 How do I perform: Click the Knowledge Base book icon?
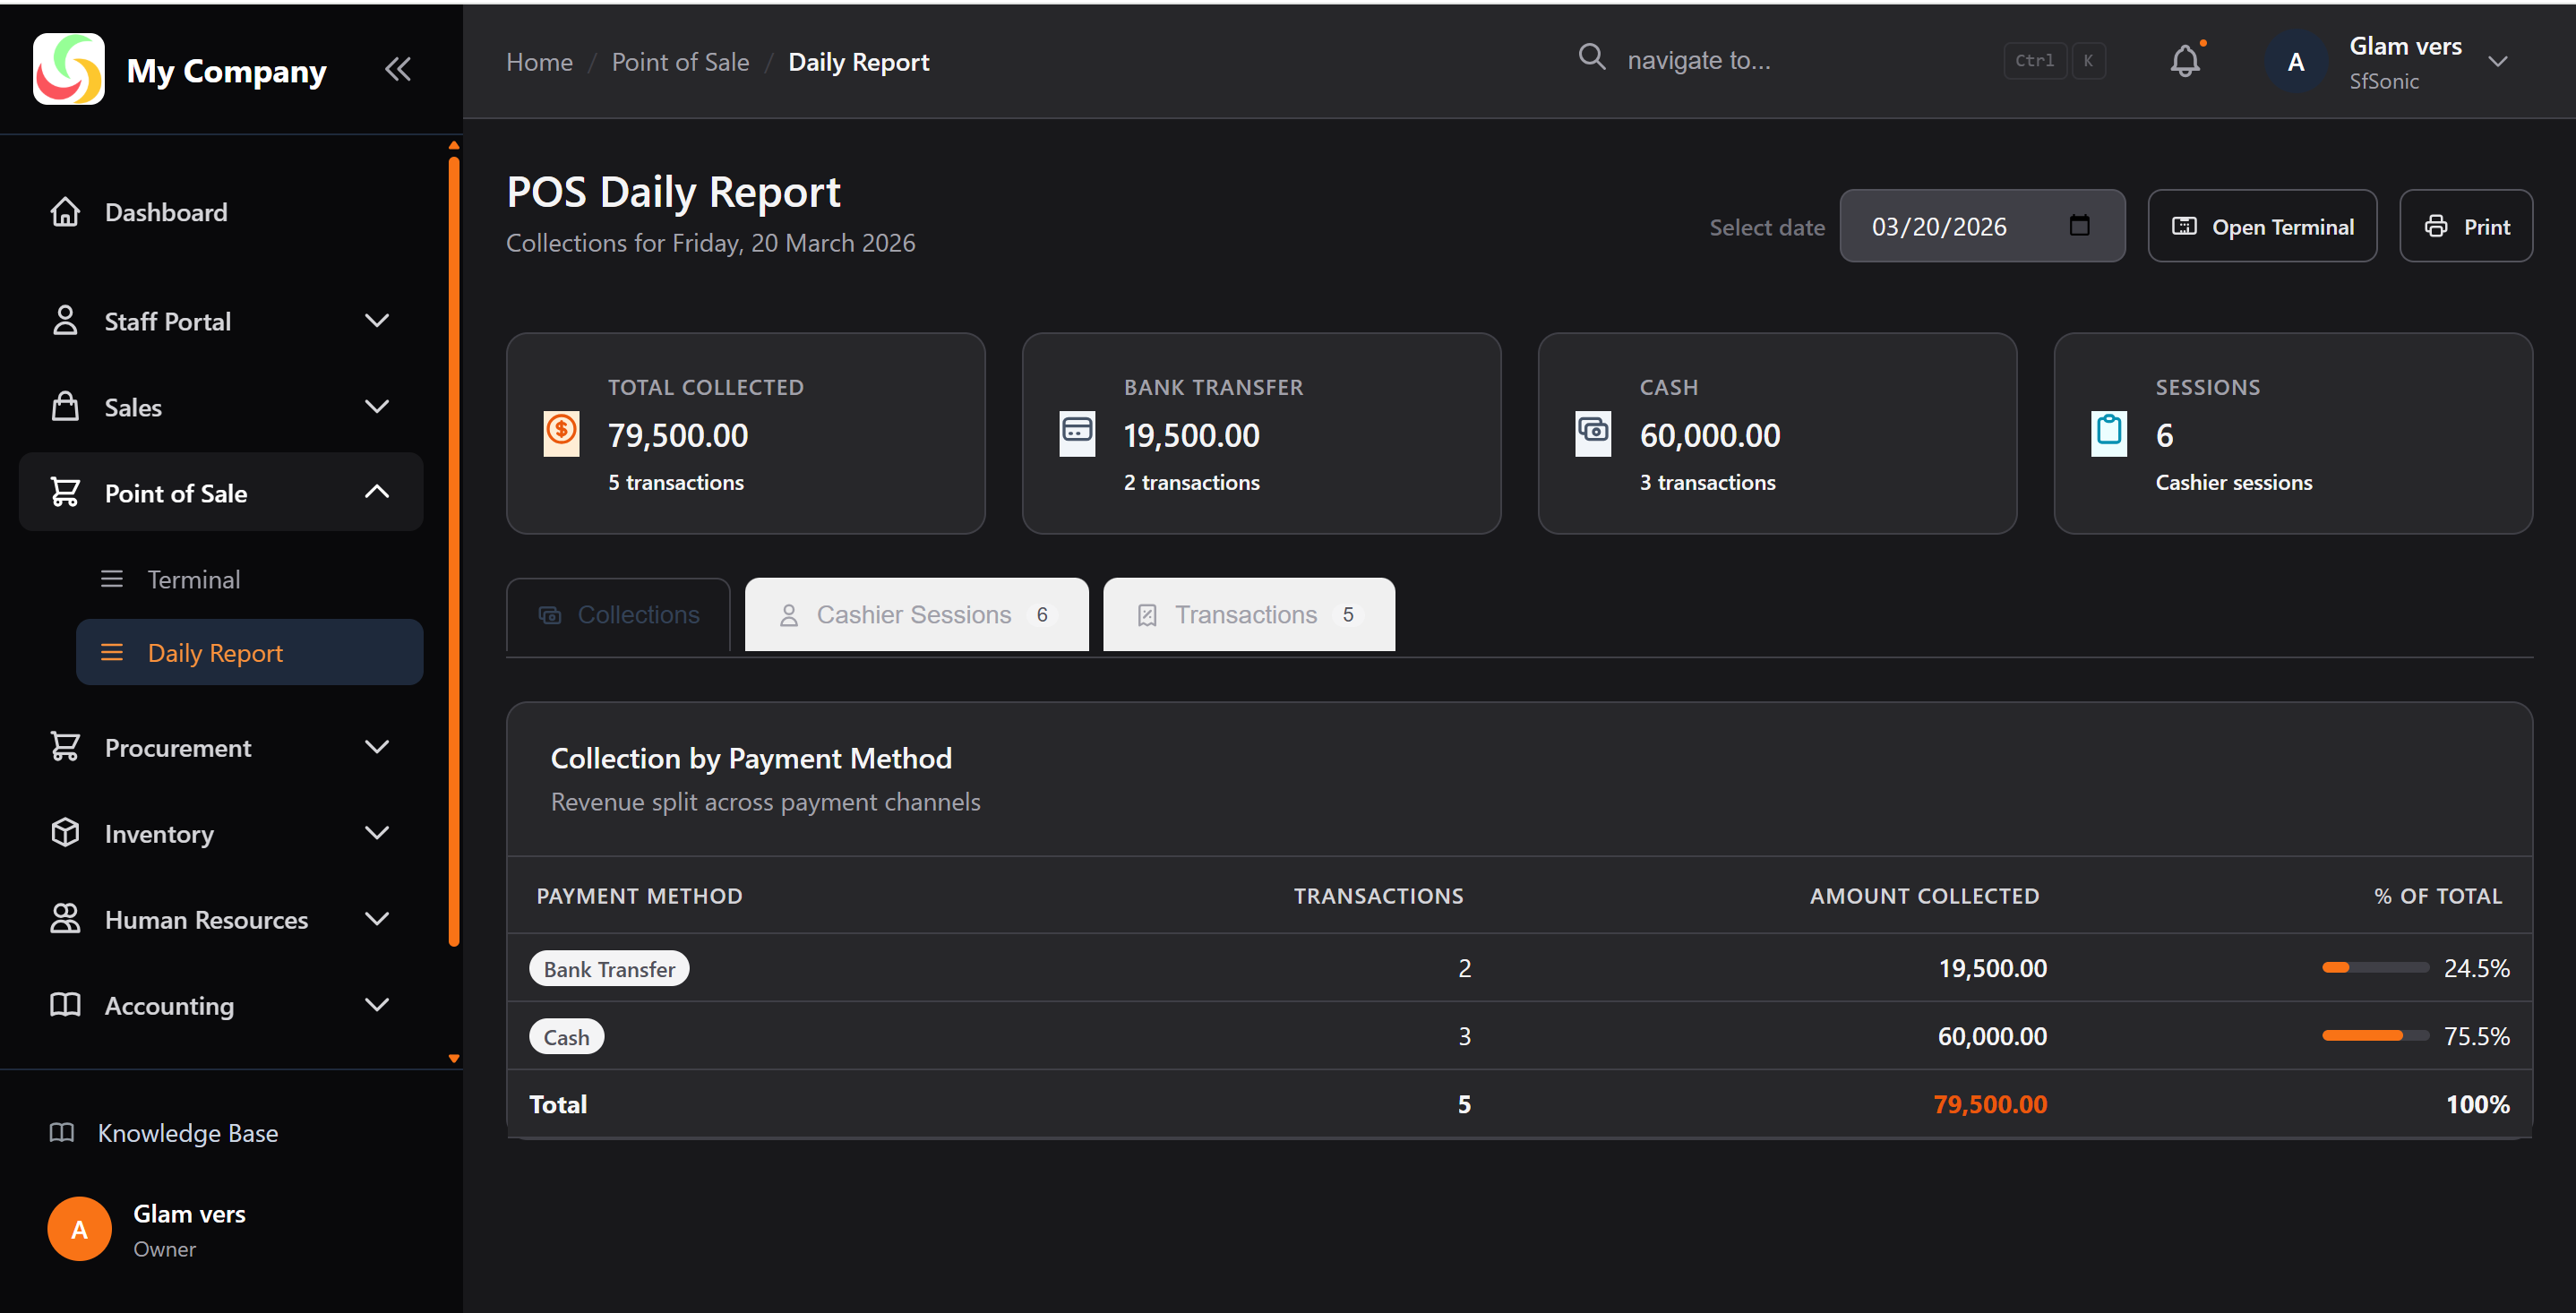tap(62, 1132)
